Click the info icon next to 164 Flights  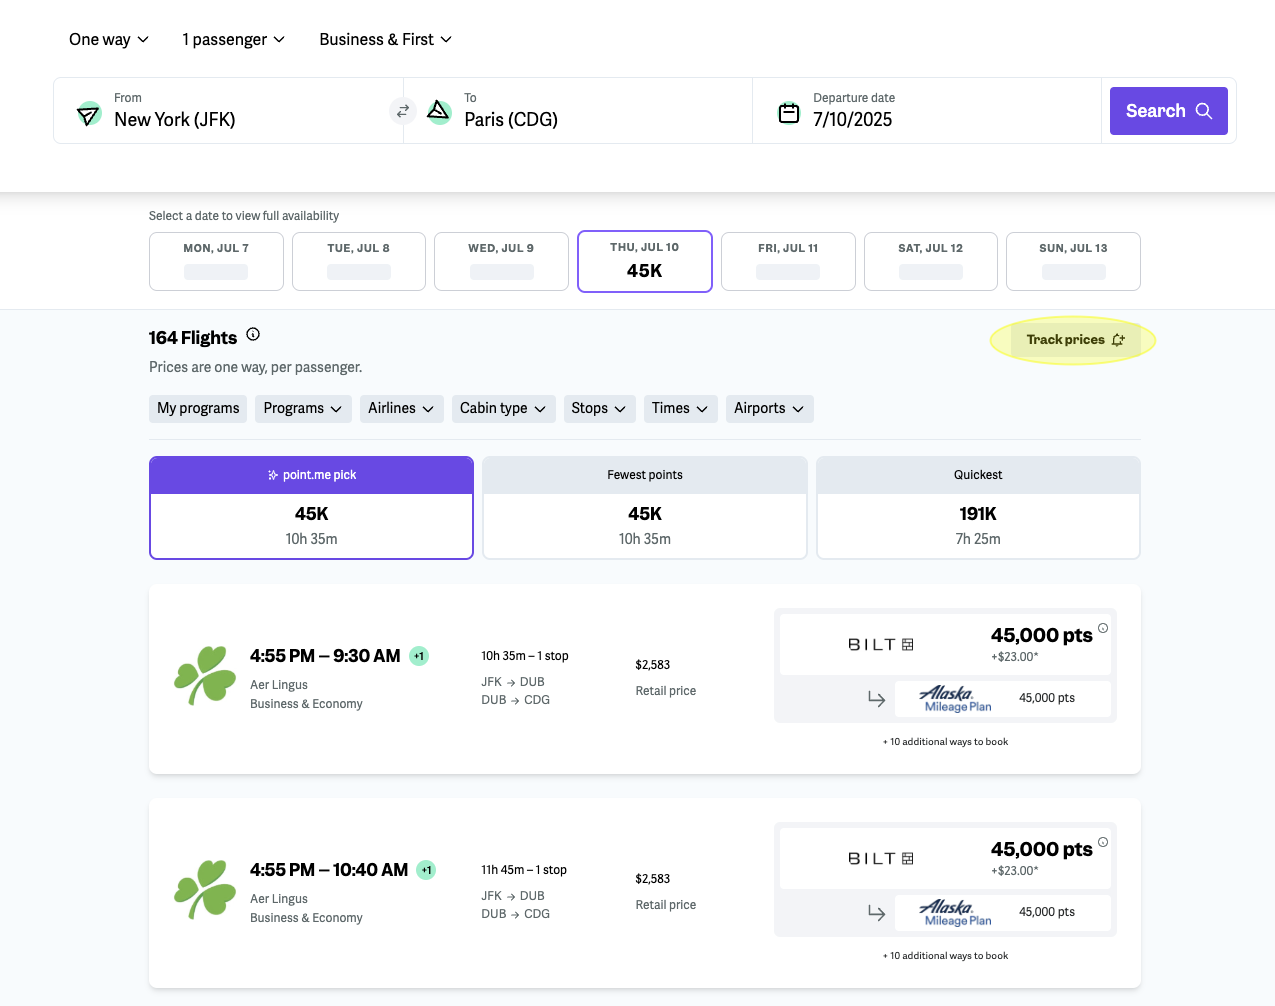pos(253,334)
